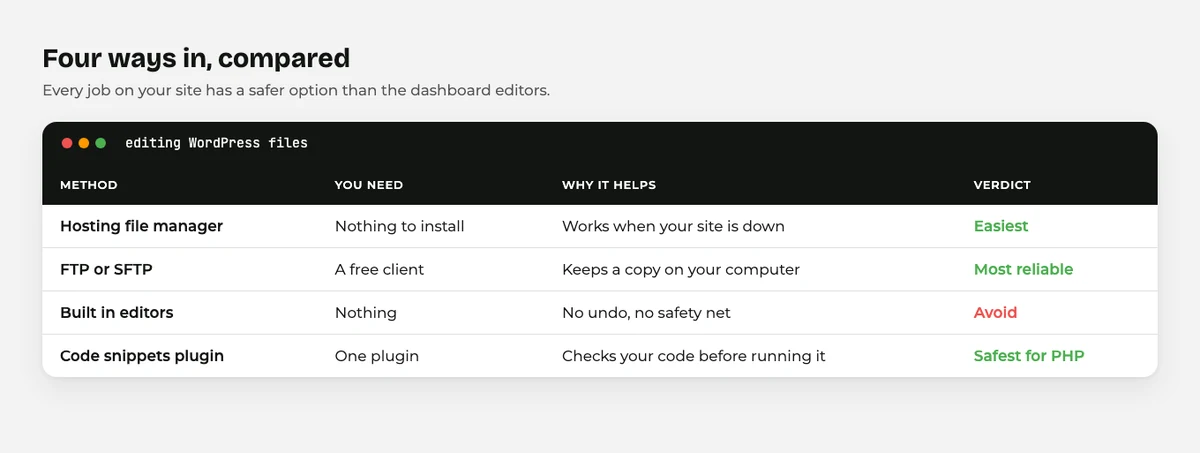Viewport: 1200px width, 453px height.
Task: Click the orange window dot
Action: pyautogui.click(x=84, y=143)
